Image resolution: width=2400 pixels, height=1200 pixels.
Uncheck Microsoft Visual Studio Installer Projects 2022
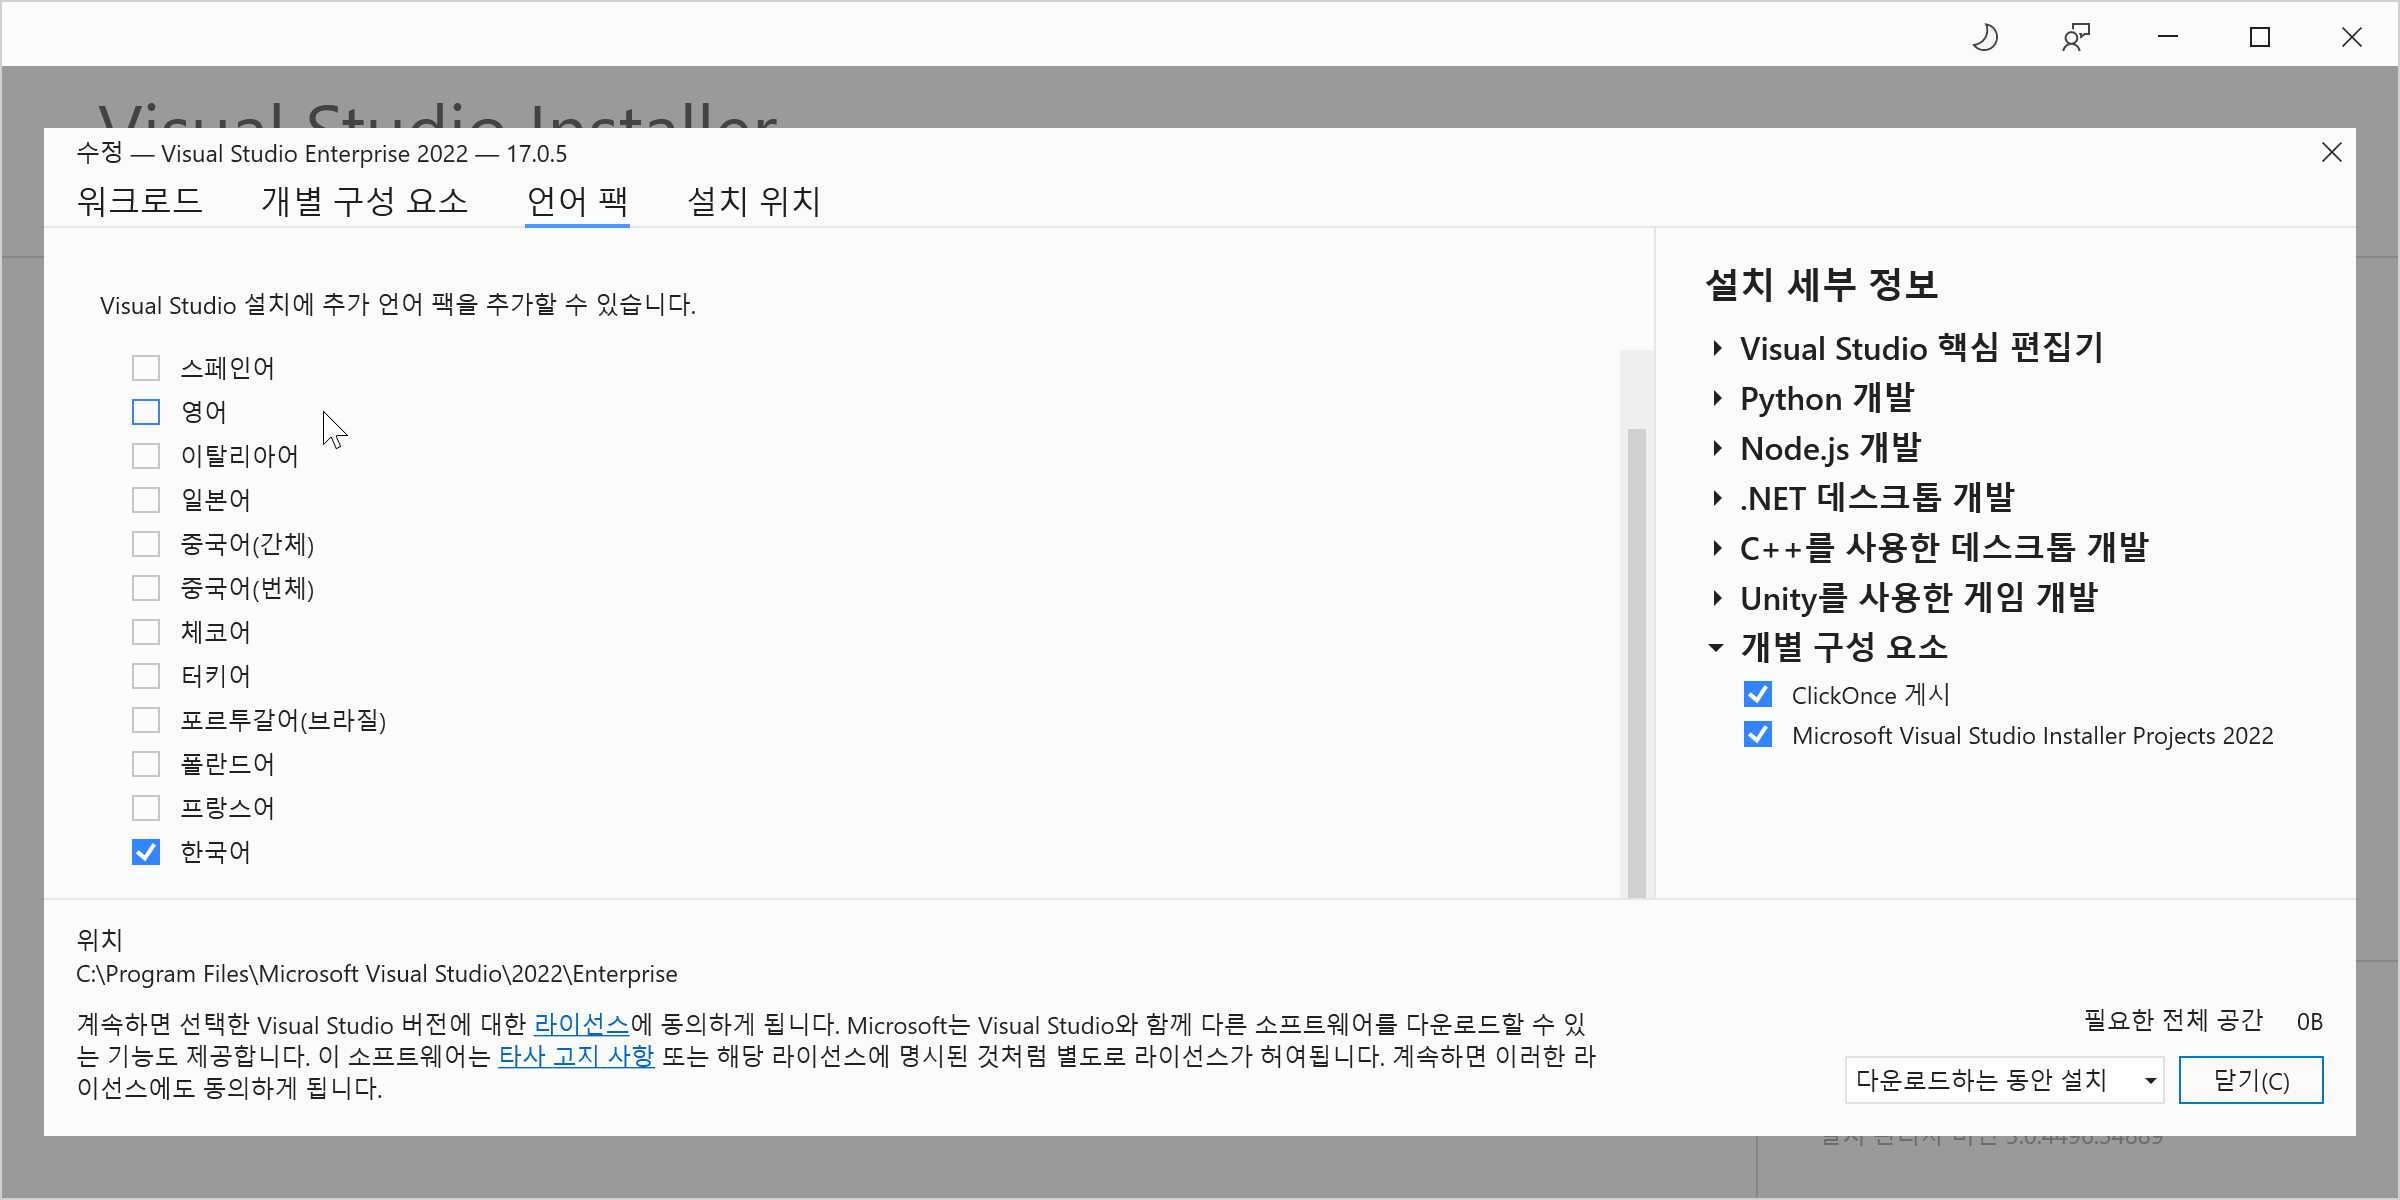pyautogui.click(x=1757, y=735)
